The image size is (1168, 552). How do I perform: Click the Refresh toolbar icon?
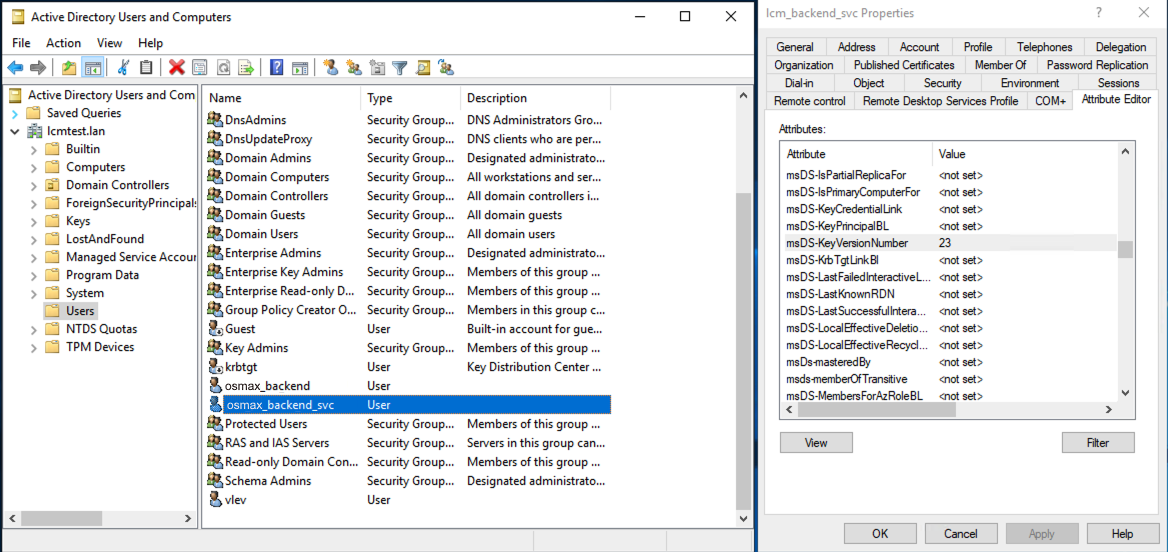tap(223, 68)
